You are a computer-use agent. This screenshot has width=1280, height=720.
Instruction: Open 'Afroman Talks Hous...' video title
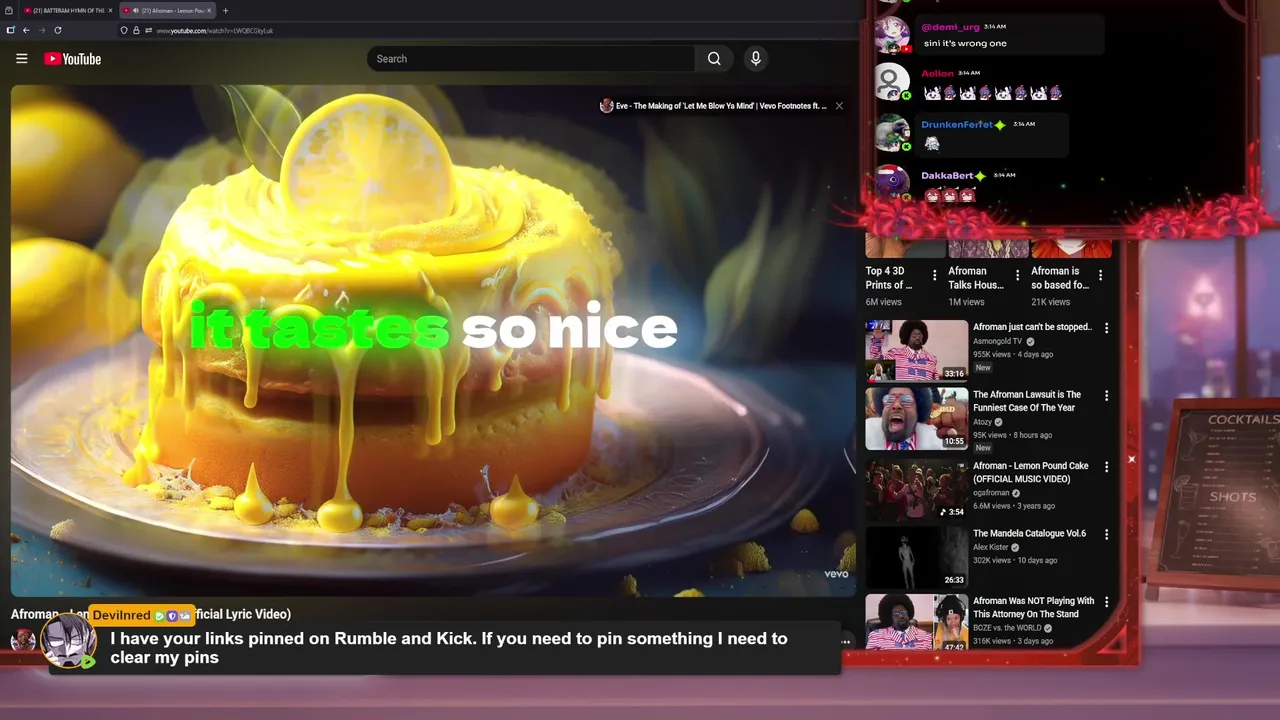976,278
